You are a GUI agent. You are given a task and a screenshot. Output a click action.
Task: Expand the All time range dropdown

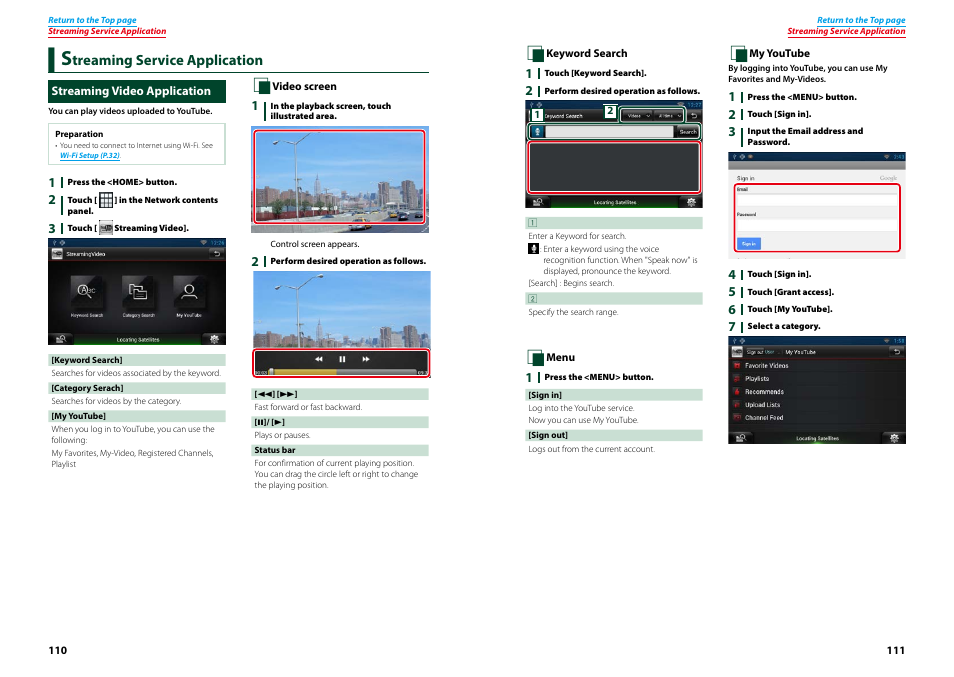point(667,115)
